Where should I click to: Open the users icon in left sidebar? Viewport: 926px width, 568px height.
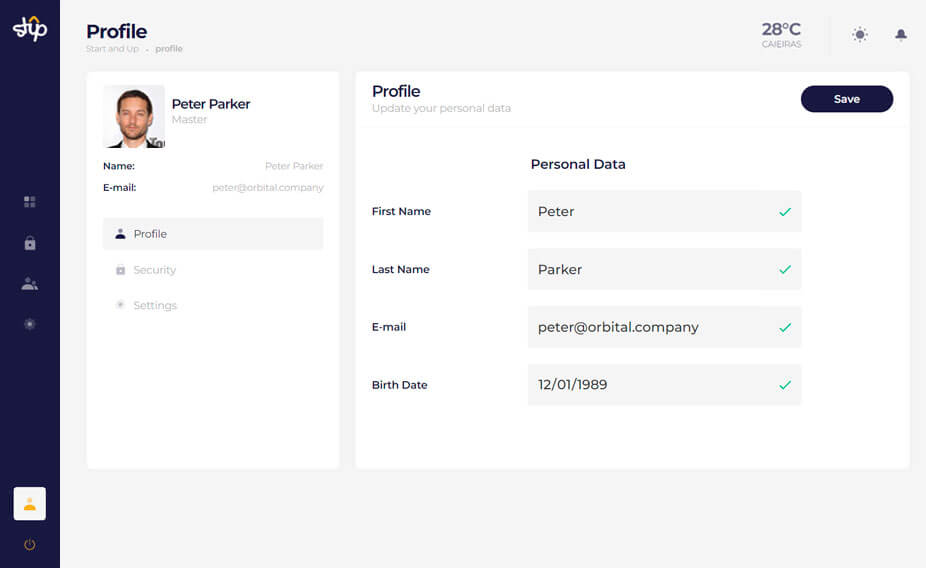coord(30,284)
